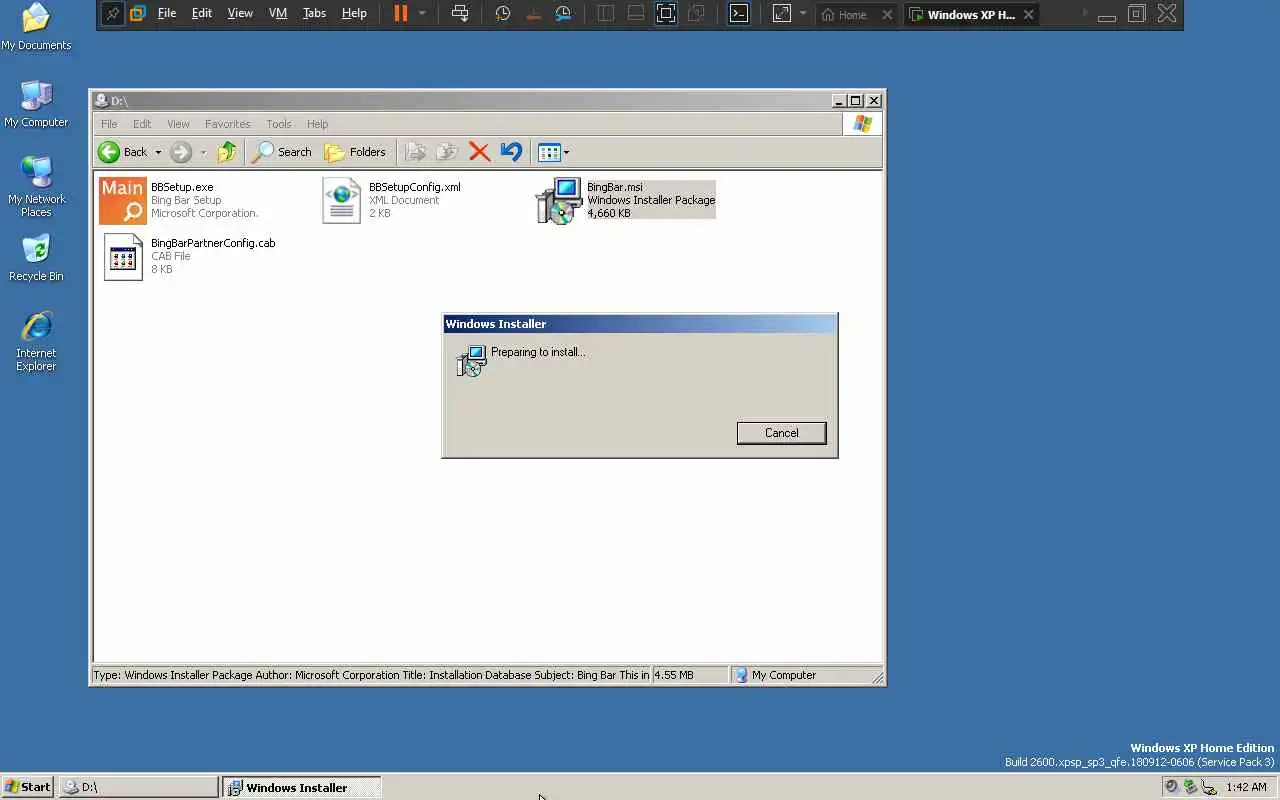Select the BingBarPartnerConfig.cab file icon
Viewport: 1280px width, 800px height.
123,257
